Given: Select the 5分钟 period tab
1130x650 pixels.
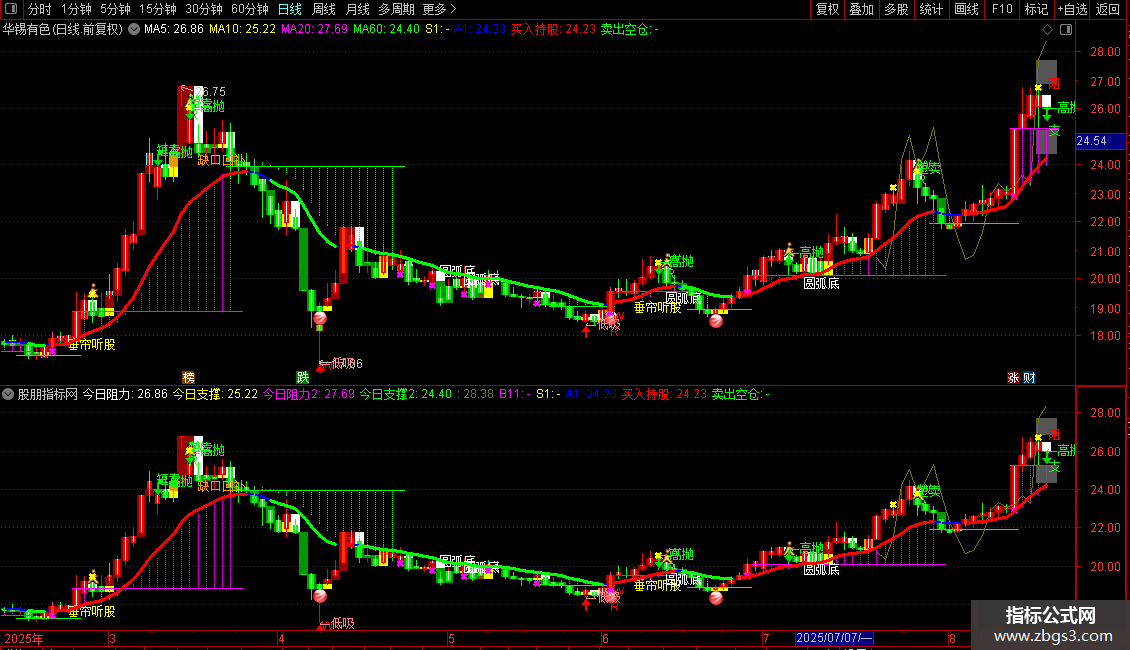Looking at the screenshot, I should click(115, 9).
